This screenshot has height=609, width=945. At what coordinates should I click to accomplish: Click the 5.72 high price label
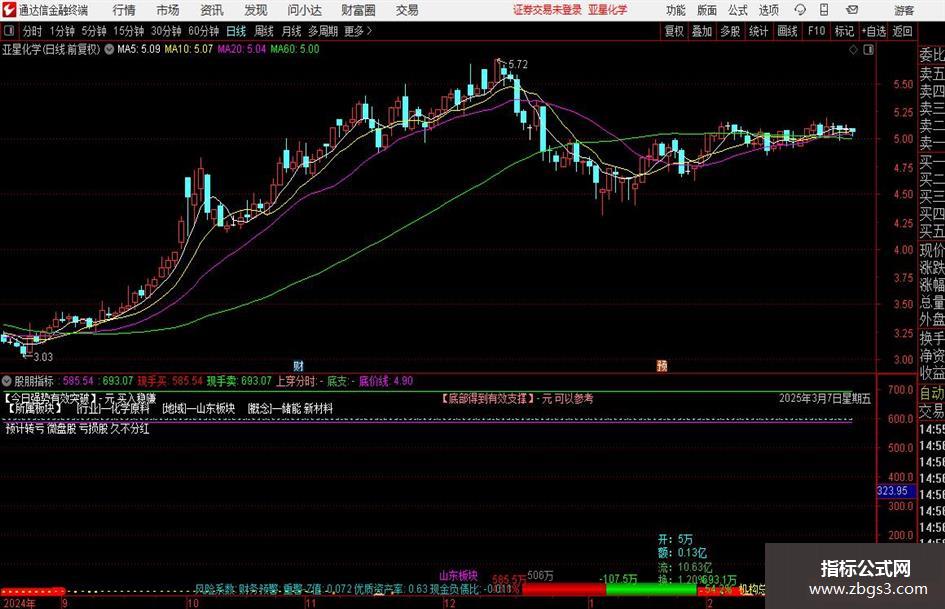[518, 65]
